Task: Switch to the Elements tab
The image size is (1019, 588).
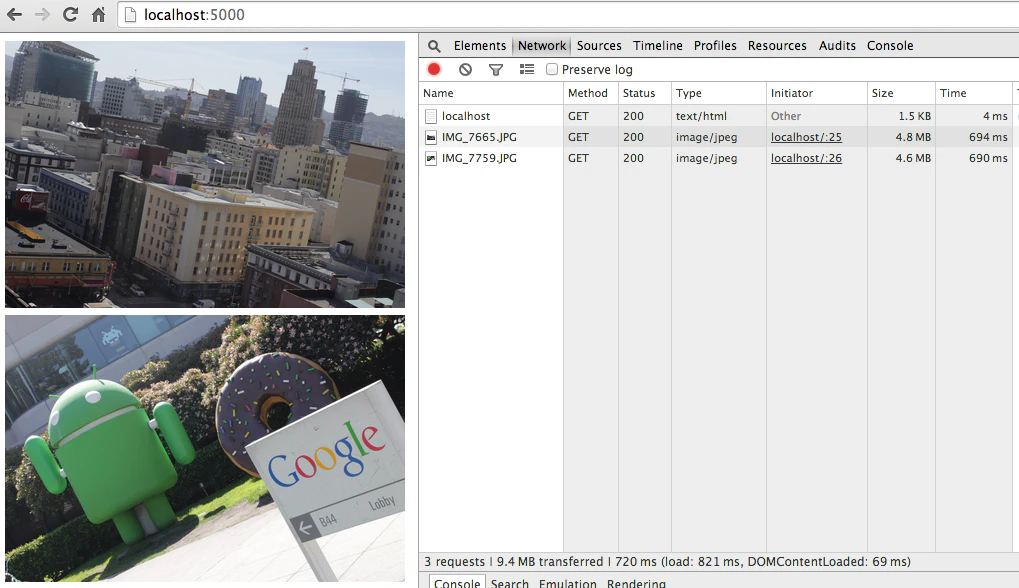Action: tap(480, 45)
